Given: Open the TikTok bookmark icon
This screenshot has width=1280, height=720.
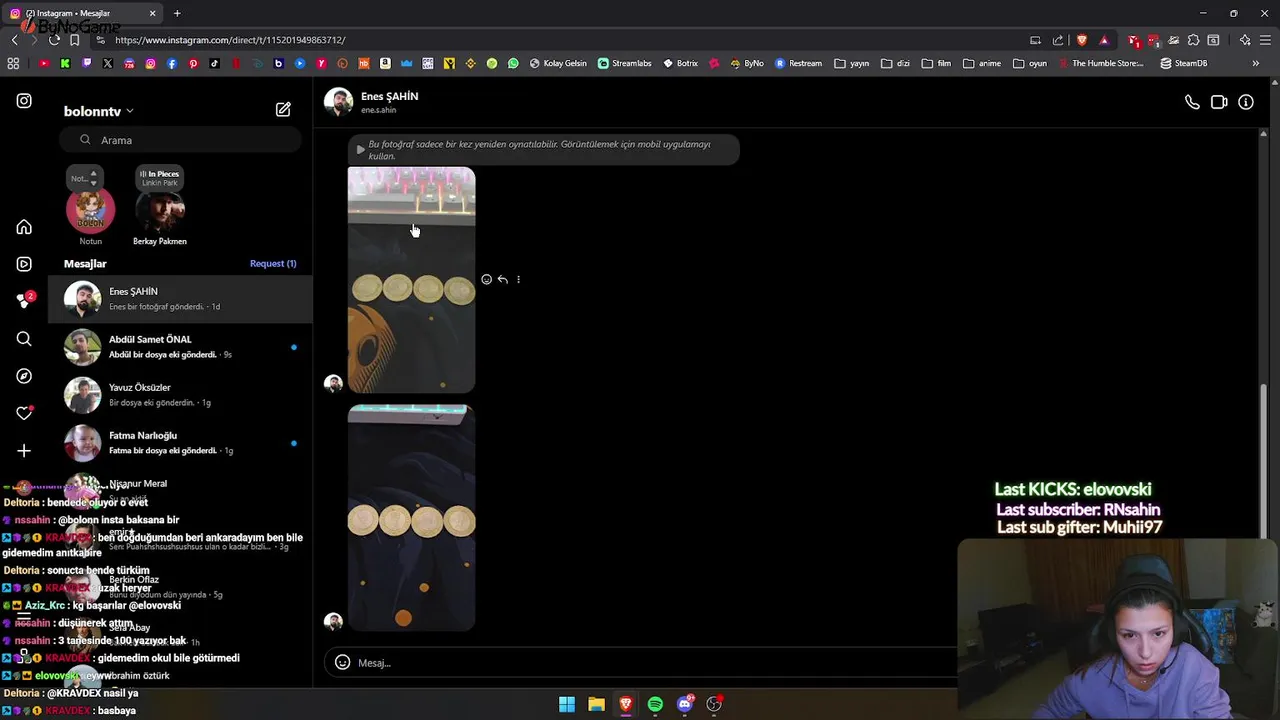Looking at the screenshot, I should point(215,63).
